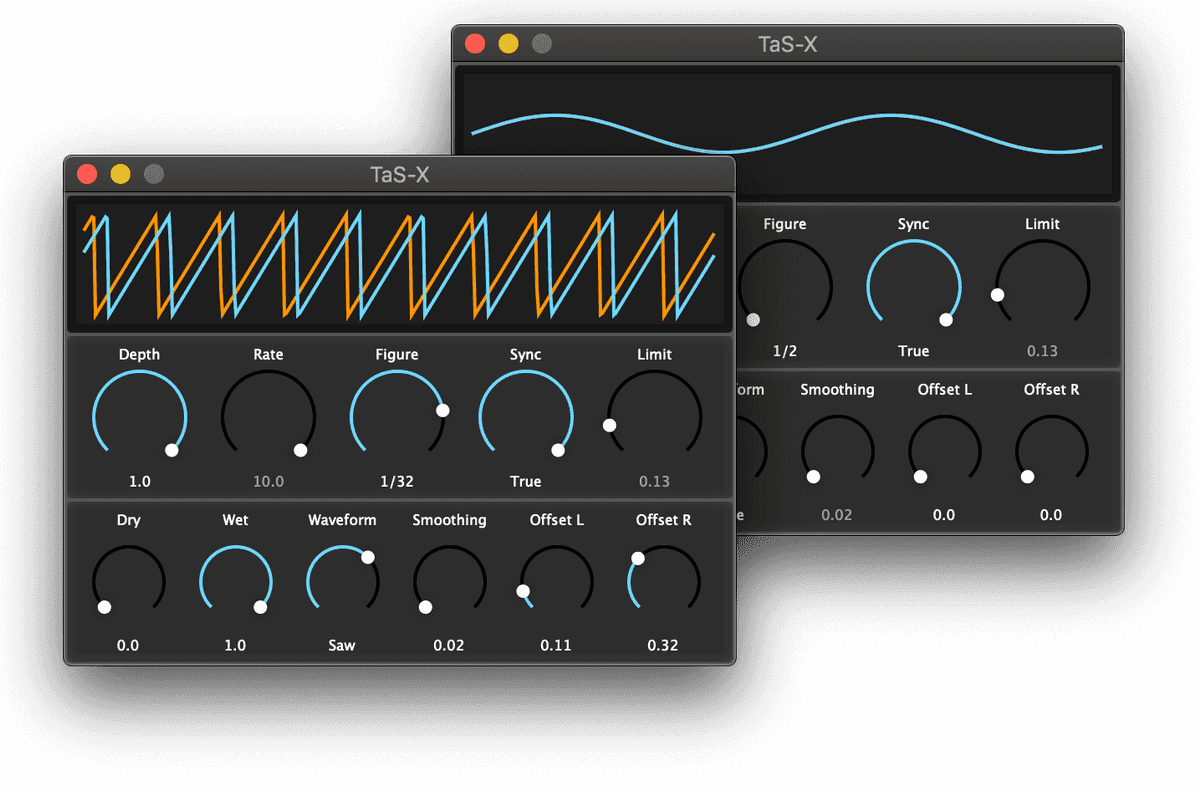Adjust the Limit knob showing 0.13
This screenshot has height=791, width=1200.
(654, 413)
